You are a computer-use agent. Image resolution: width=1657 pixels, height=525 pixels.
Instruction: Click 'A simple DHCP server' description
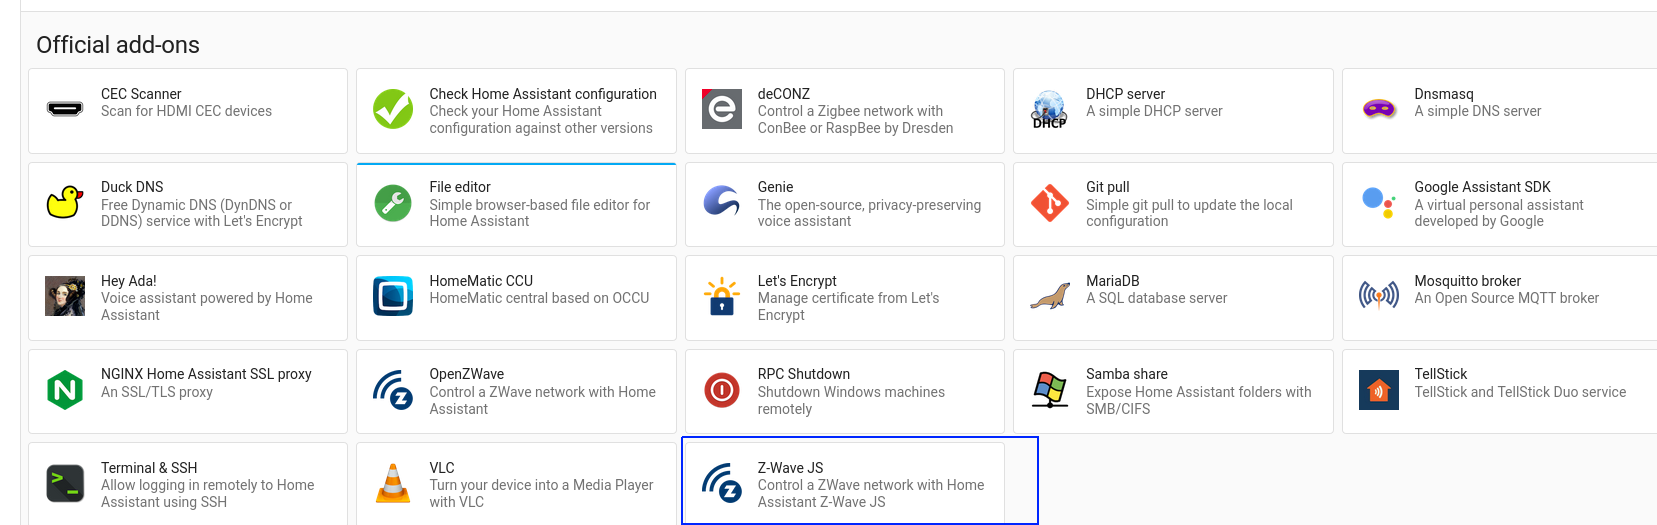[x=1155, y=111]
